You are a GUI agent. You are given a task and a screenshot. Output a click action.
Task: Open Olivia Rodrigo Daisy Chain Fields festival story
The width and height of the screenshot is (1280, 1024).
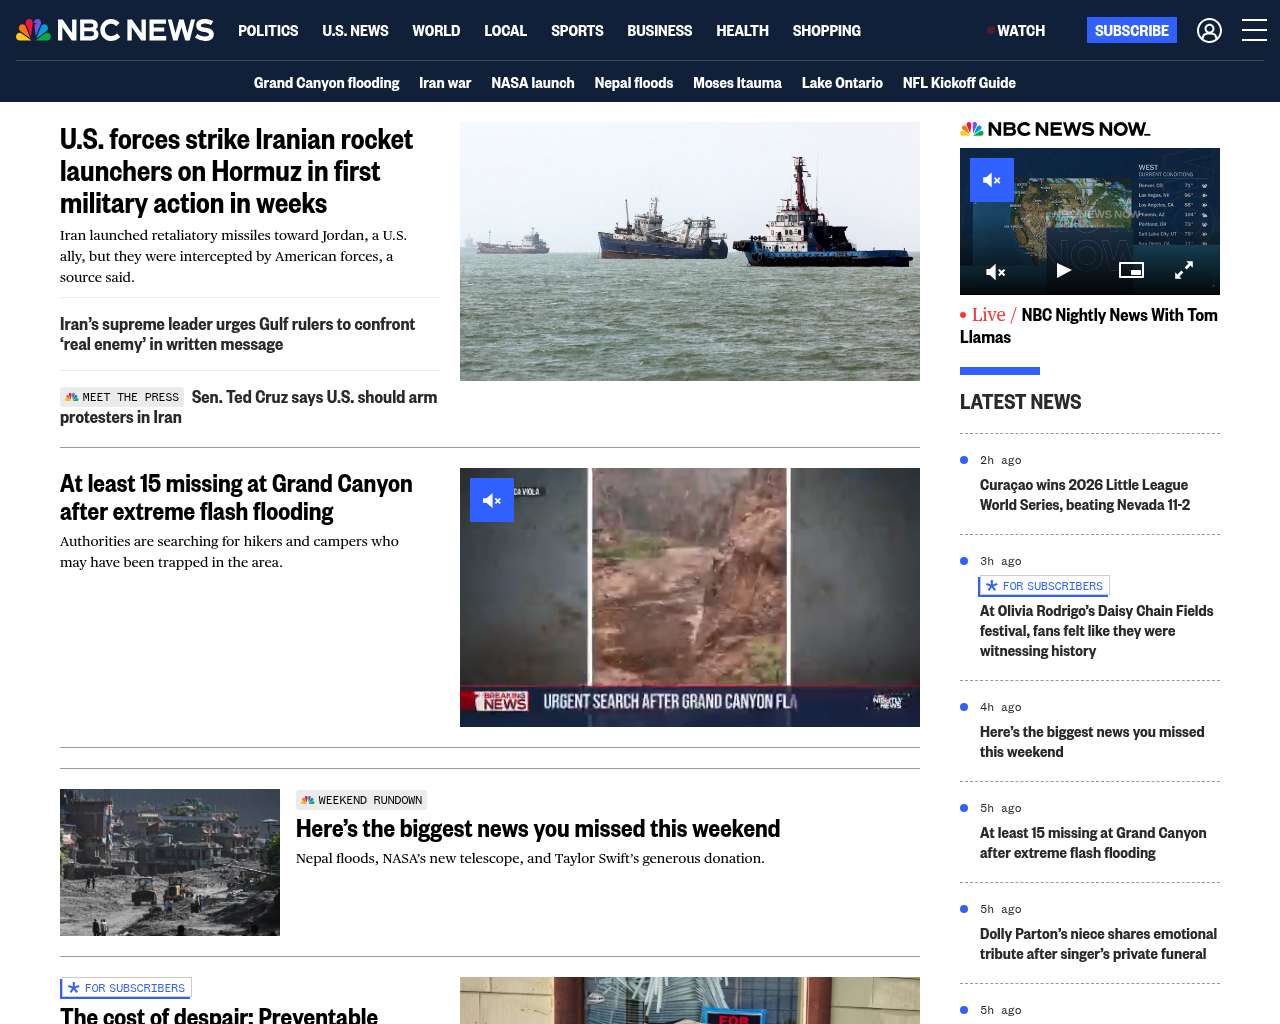point(1096,631)
